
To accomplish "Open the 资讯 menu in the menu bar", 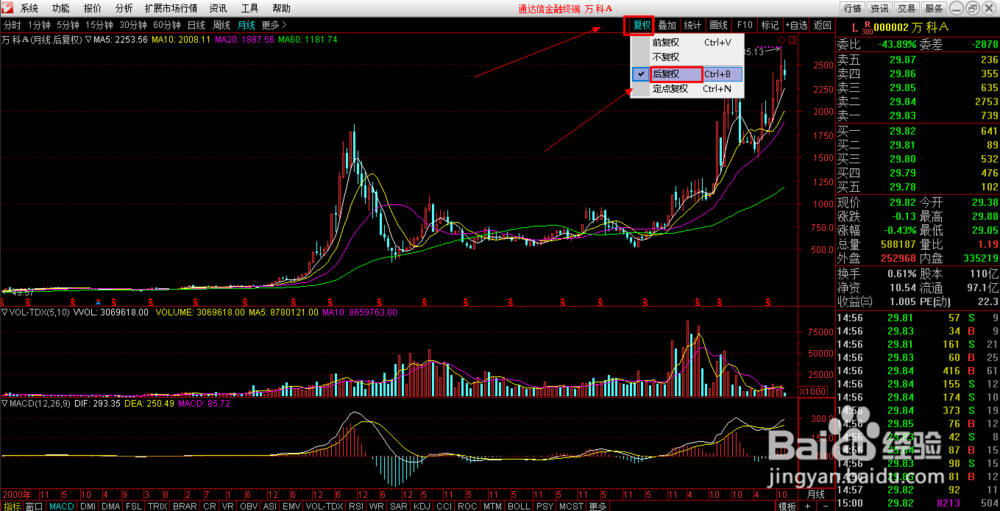I will [x=218, y=8].
